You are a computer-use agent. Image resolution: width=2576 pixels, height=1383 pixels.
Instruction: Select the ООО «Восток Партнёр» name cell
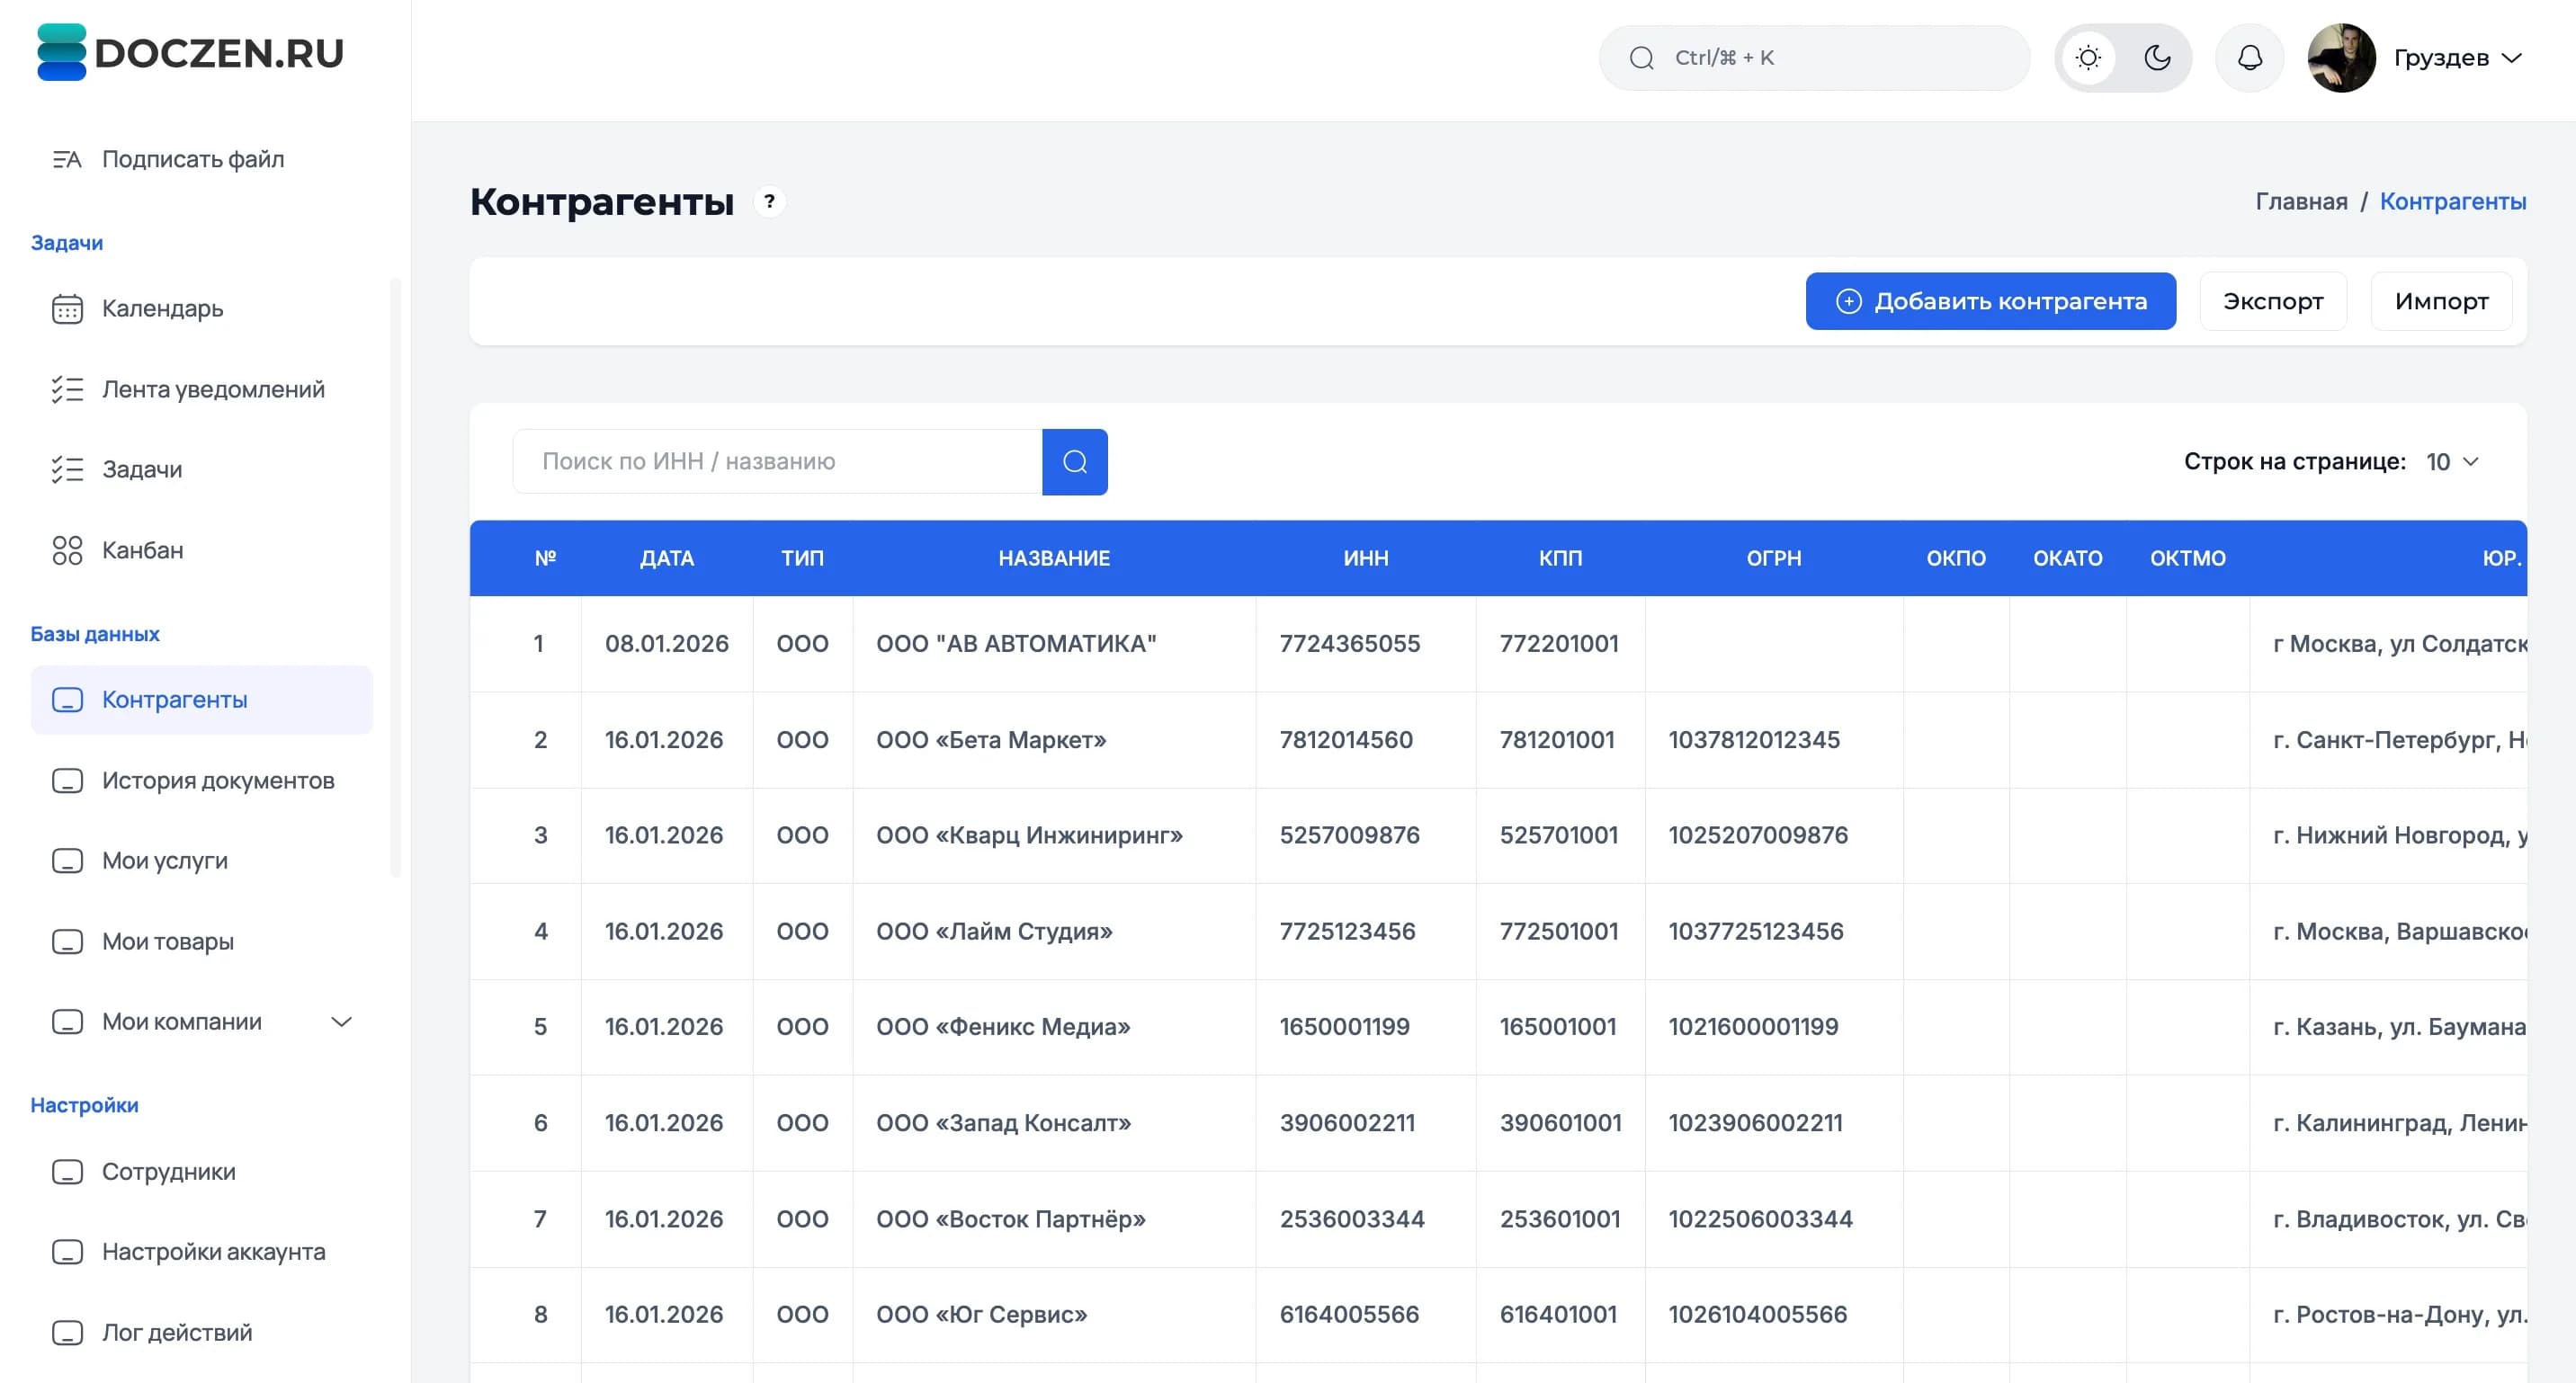pyautogui.click(x=1054, y=1219)
